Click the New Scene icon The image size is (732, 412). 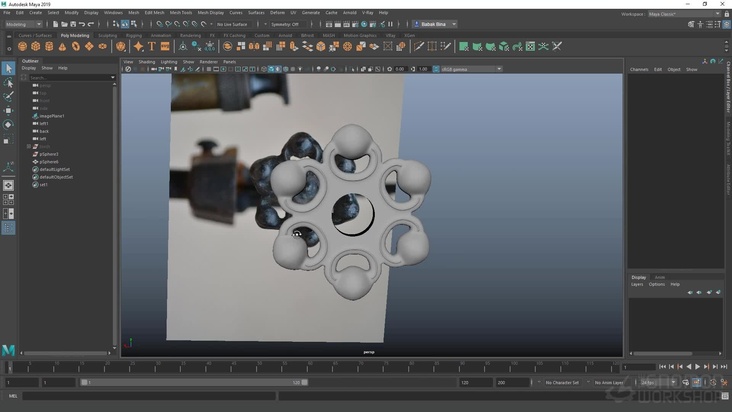(56, 24)
